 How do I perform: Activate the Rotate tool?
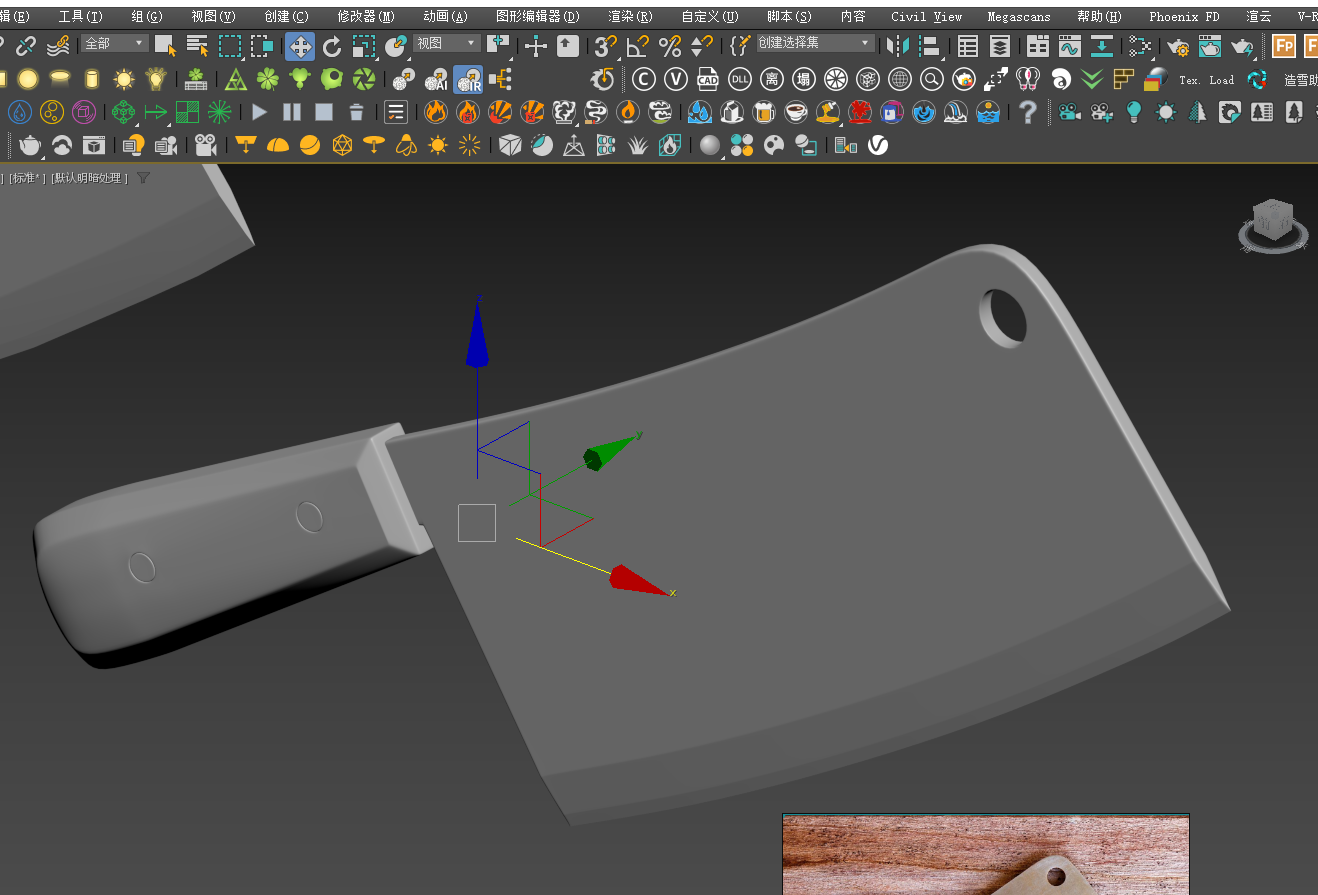(332, 46)
